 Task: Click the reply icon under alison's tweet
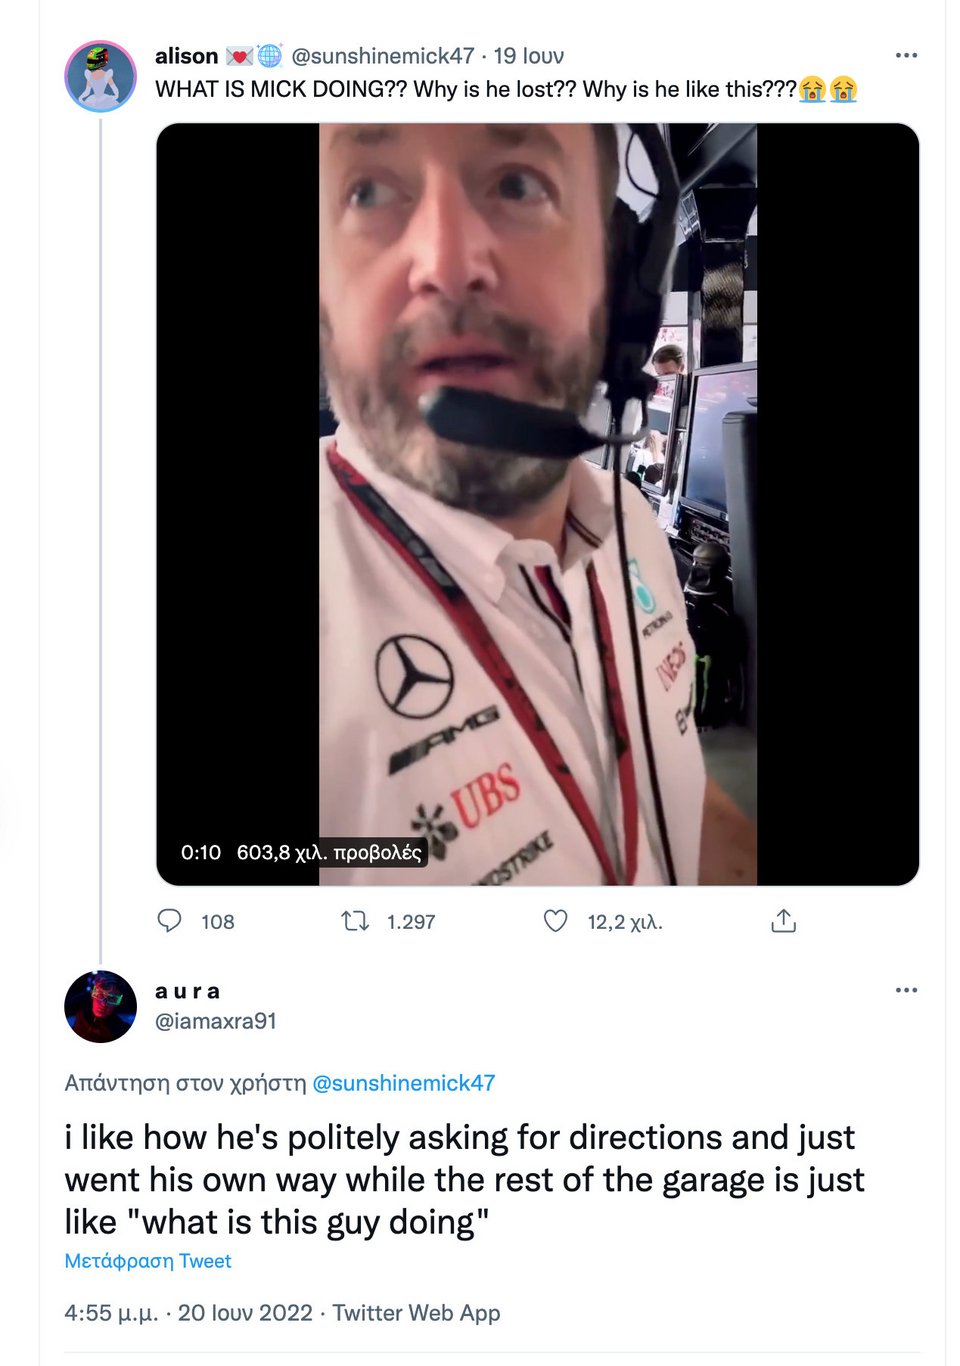(170, 920)
